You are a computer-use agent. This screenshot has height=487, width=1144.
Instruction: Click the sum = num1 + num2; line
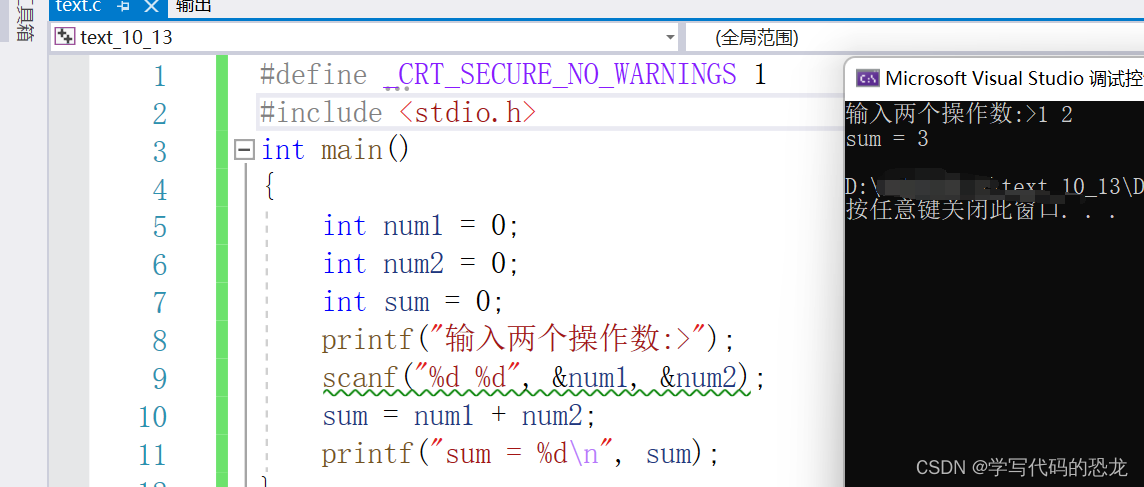(460, 416)
